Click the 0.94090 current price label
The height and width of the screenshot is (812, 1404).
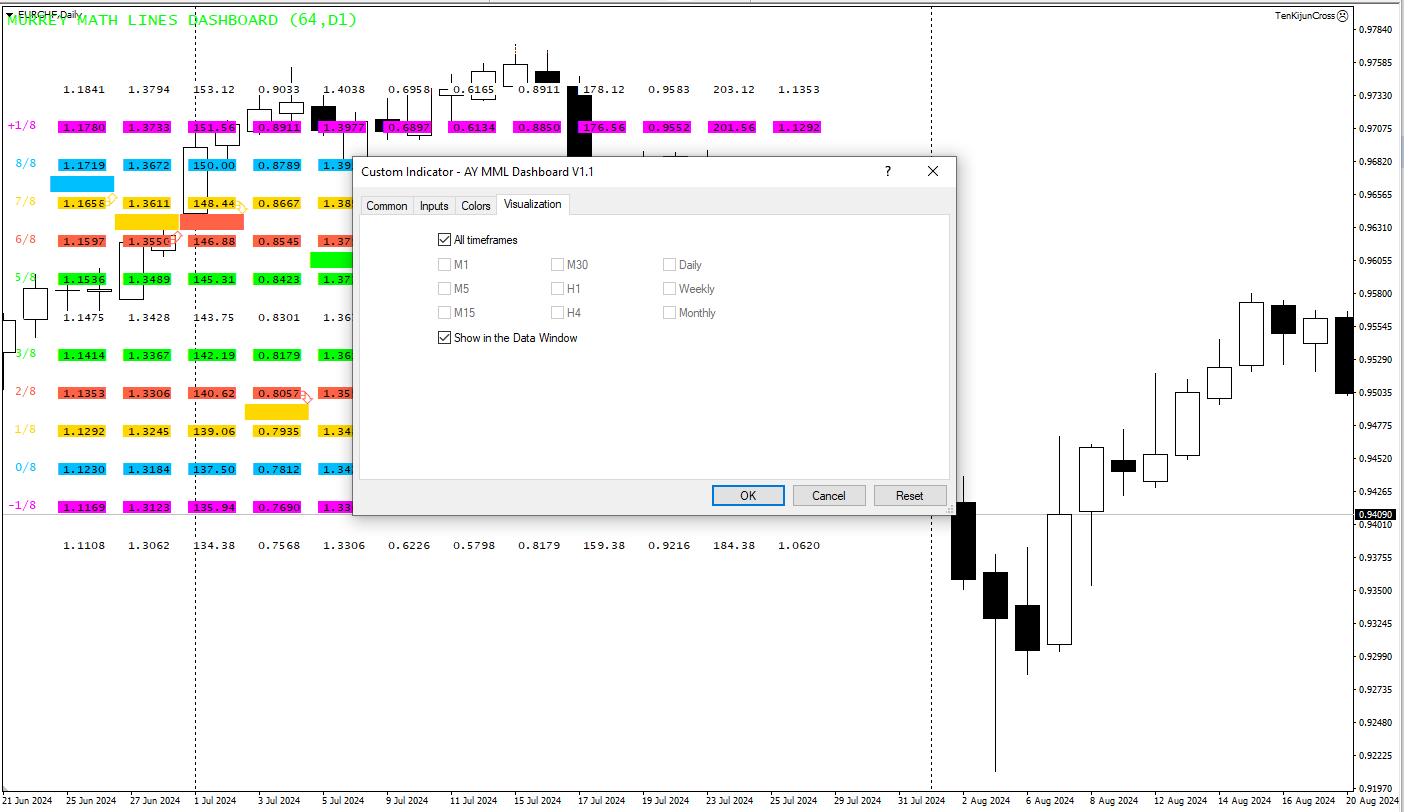tap(1375, 515)
